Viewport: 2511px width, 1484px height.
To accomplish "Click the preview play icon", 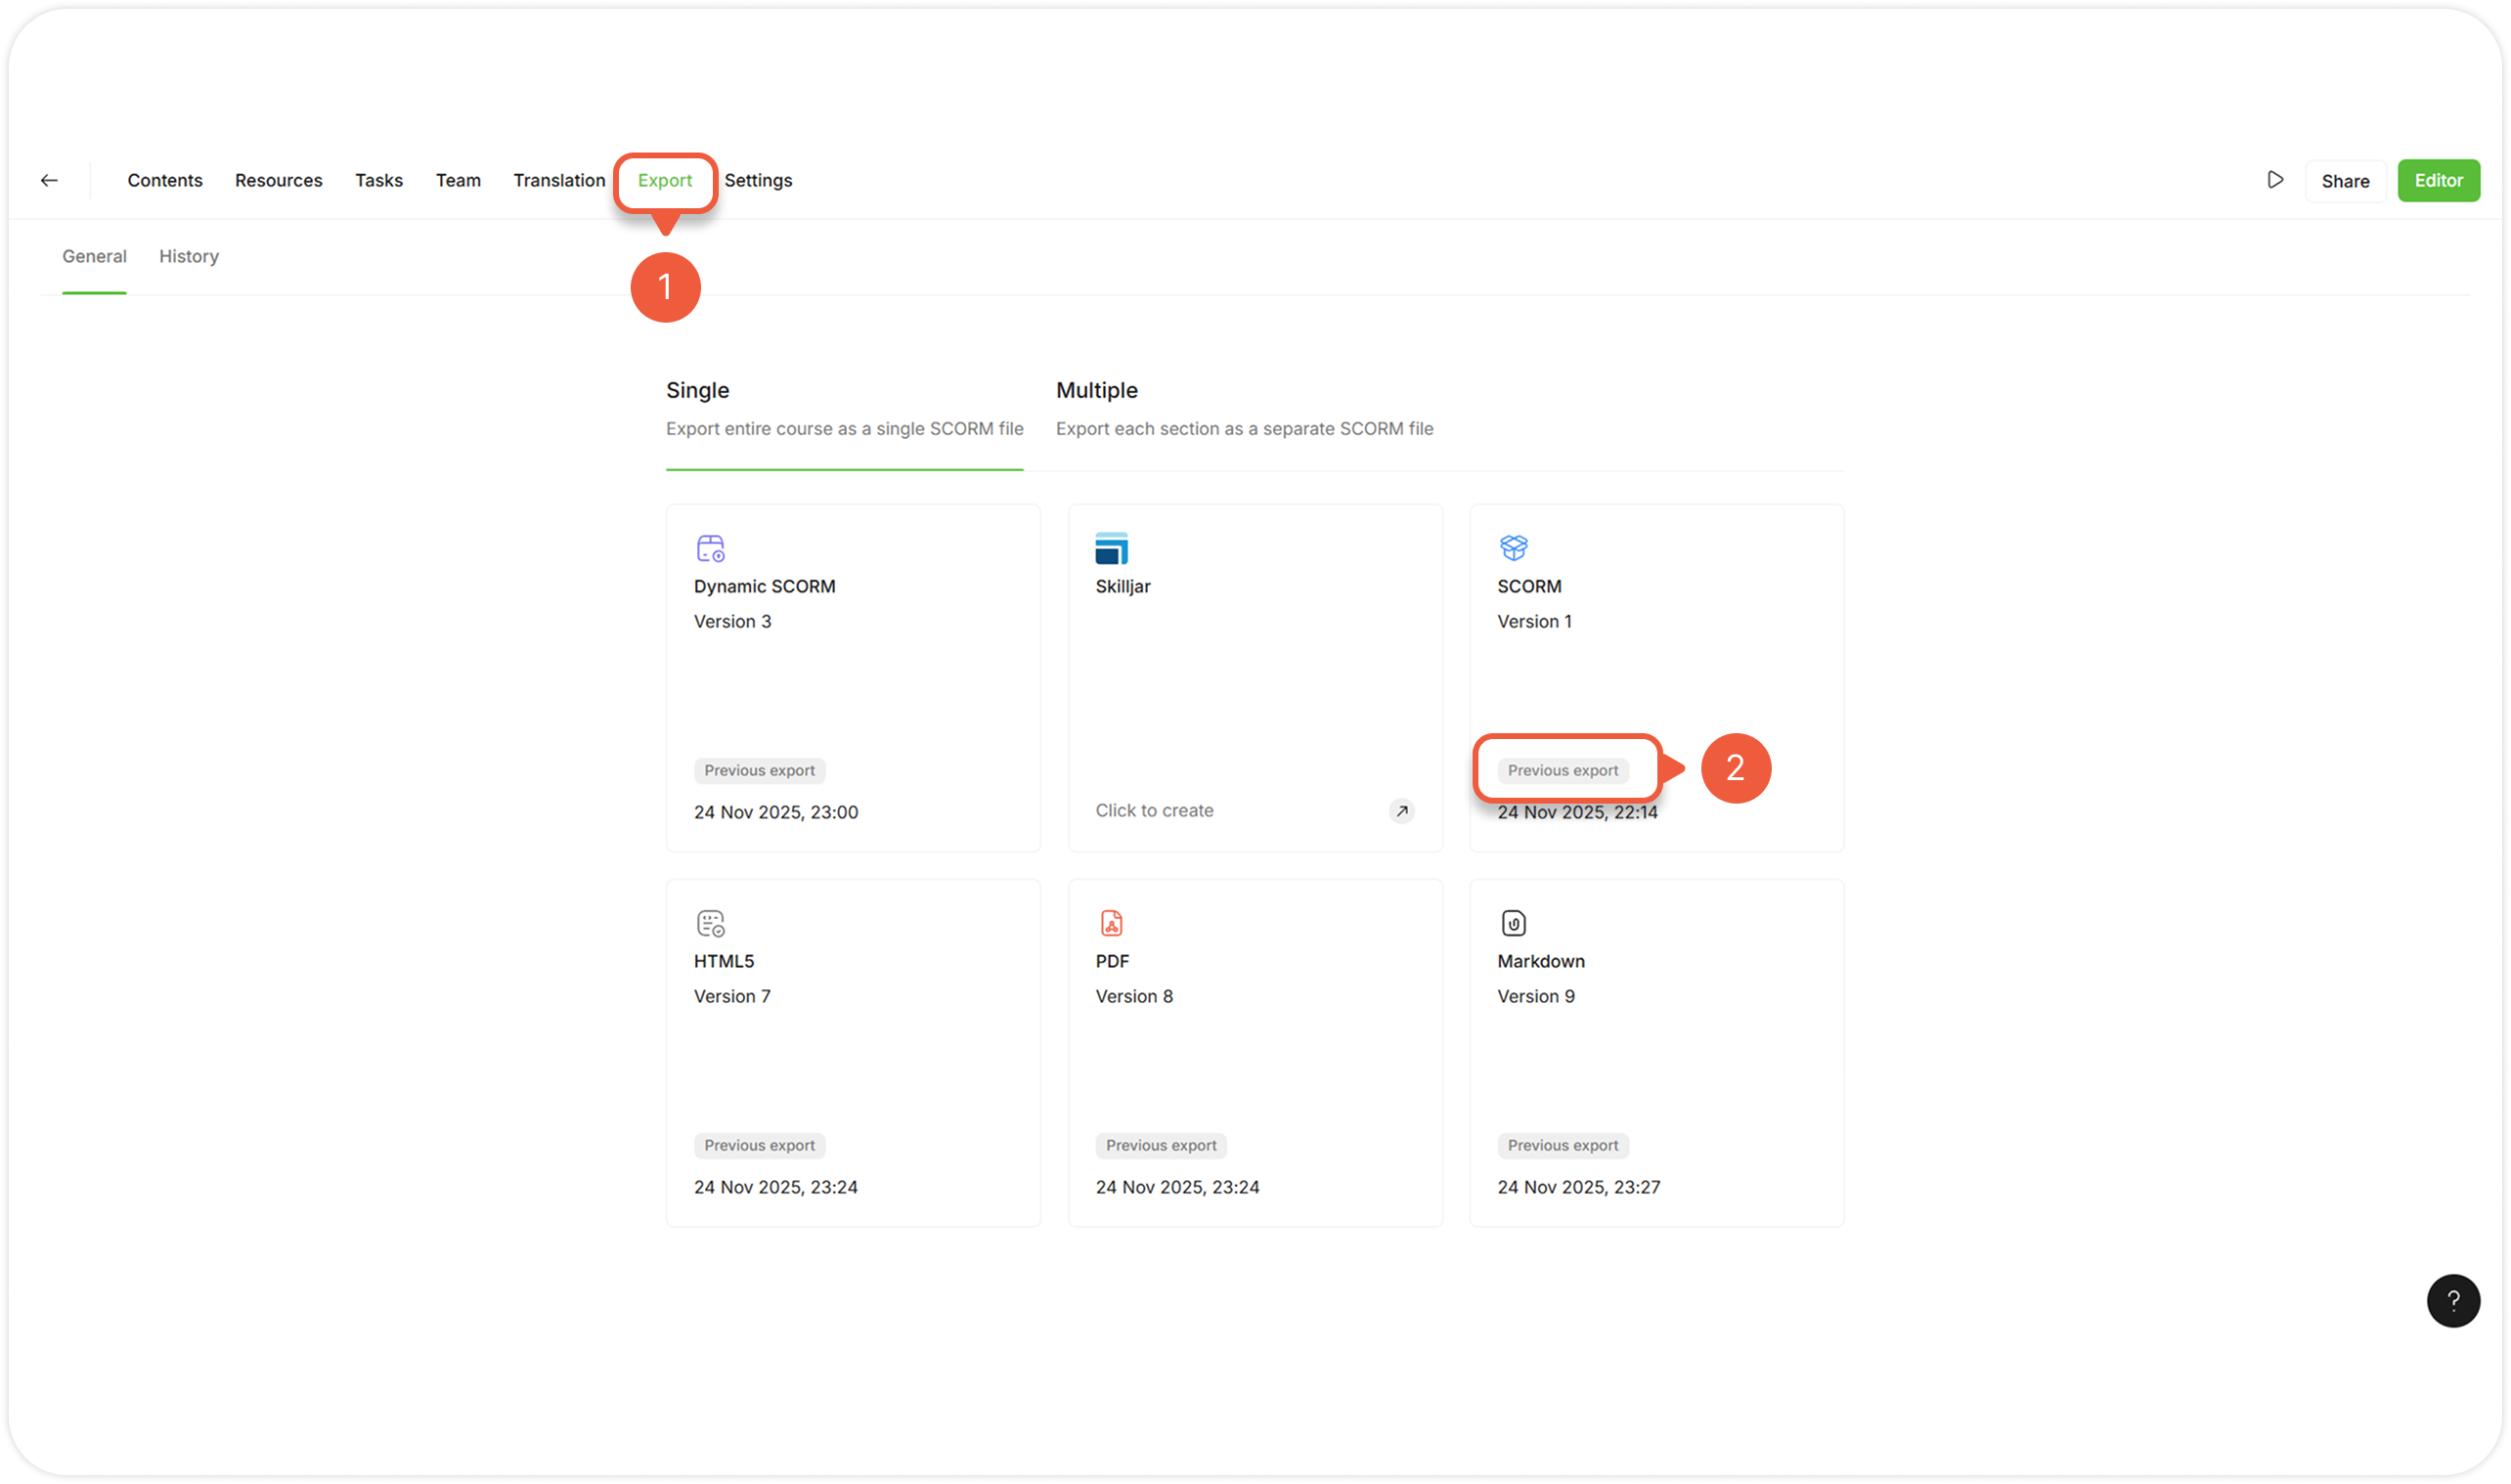I will tap(2275, 180).
